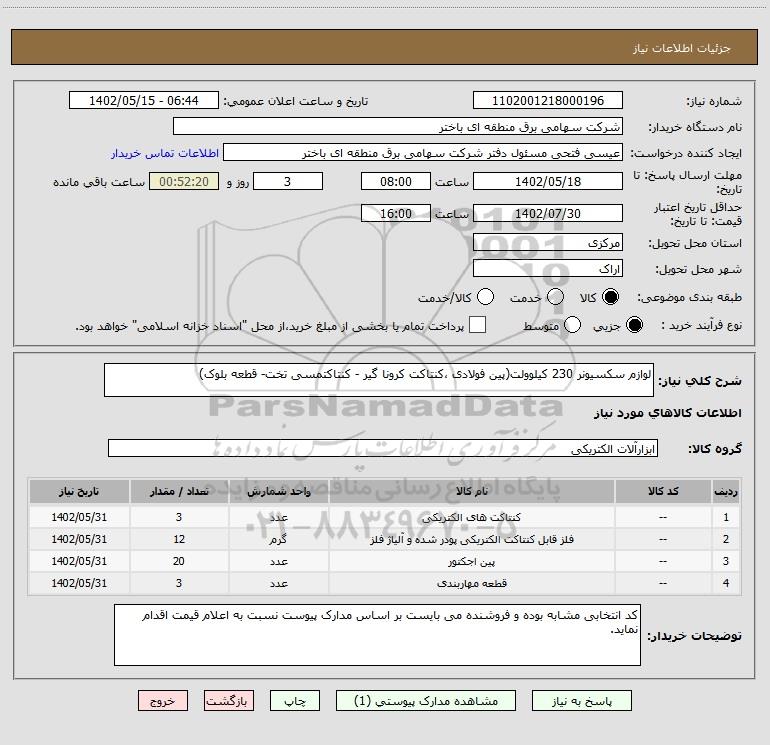Screen dimensions: 770x745
Task: Click the quantity 12 in row 2
Action: 179,539
